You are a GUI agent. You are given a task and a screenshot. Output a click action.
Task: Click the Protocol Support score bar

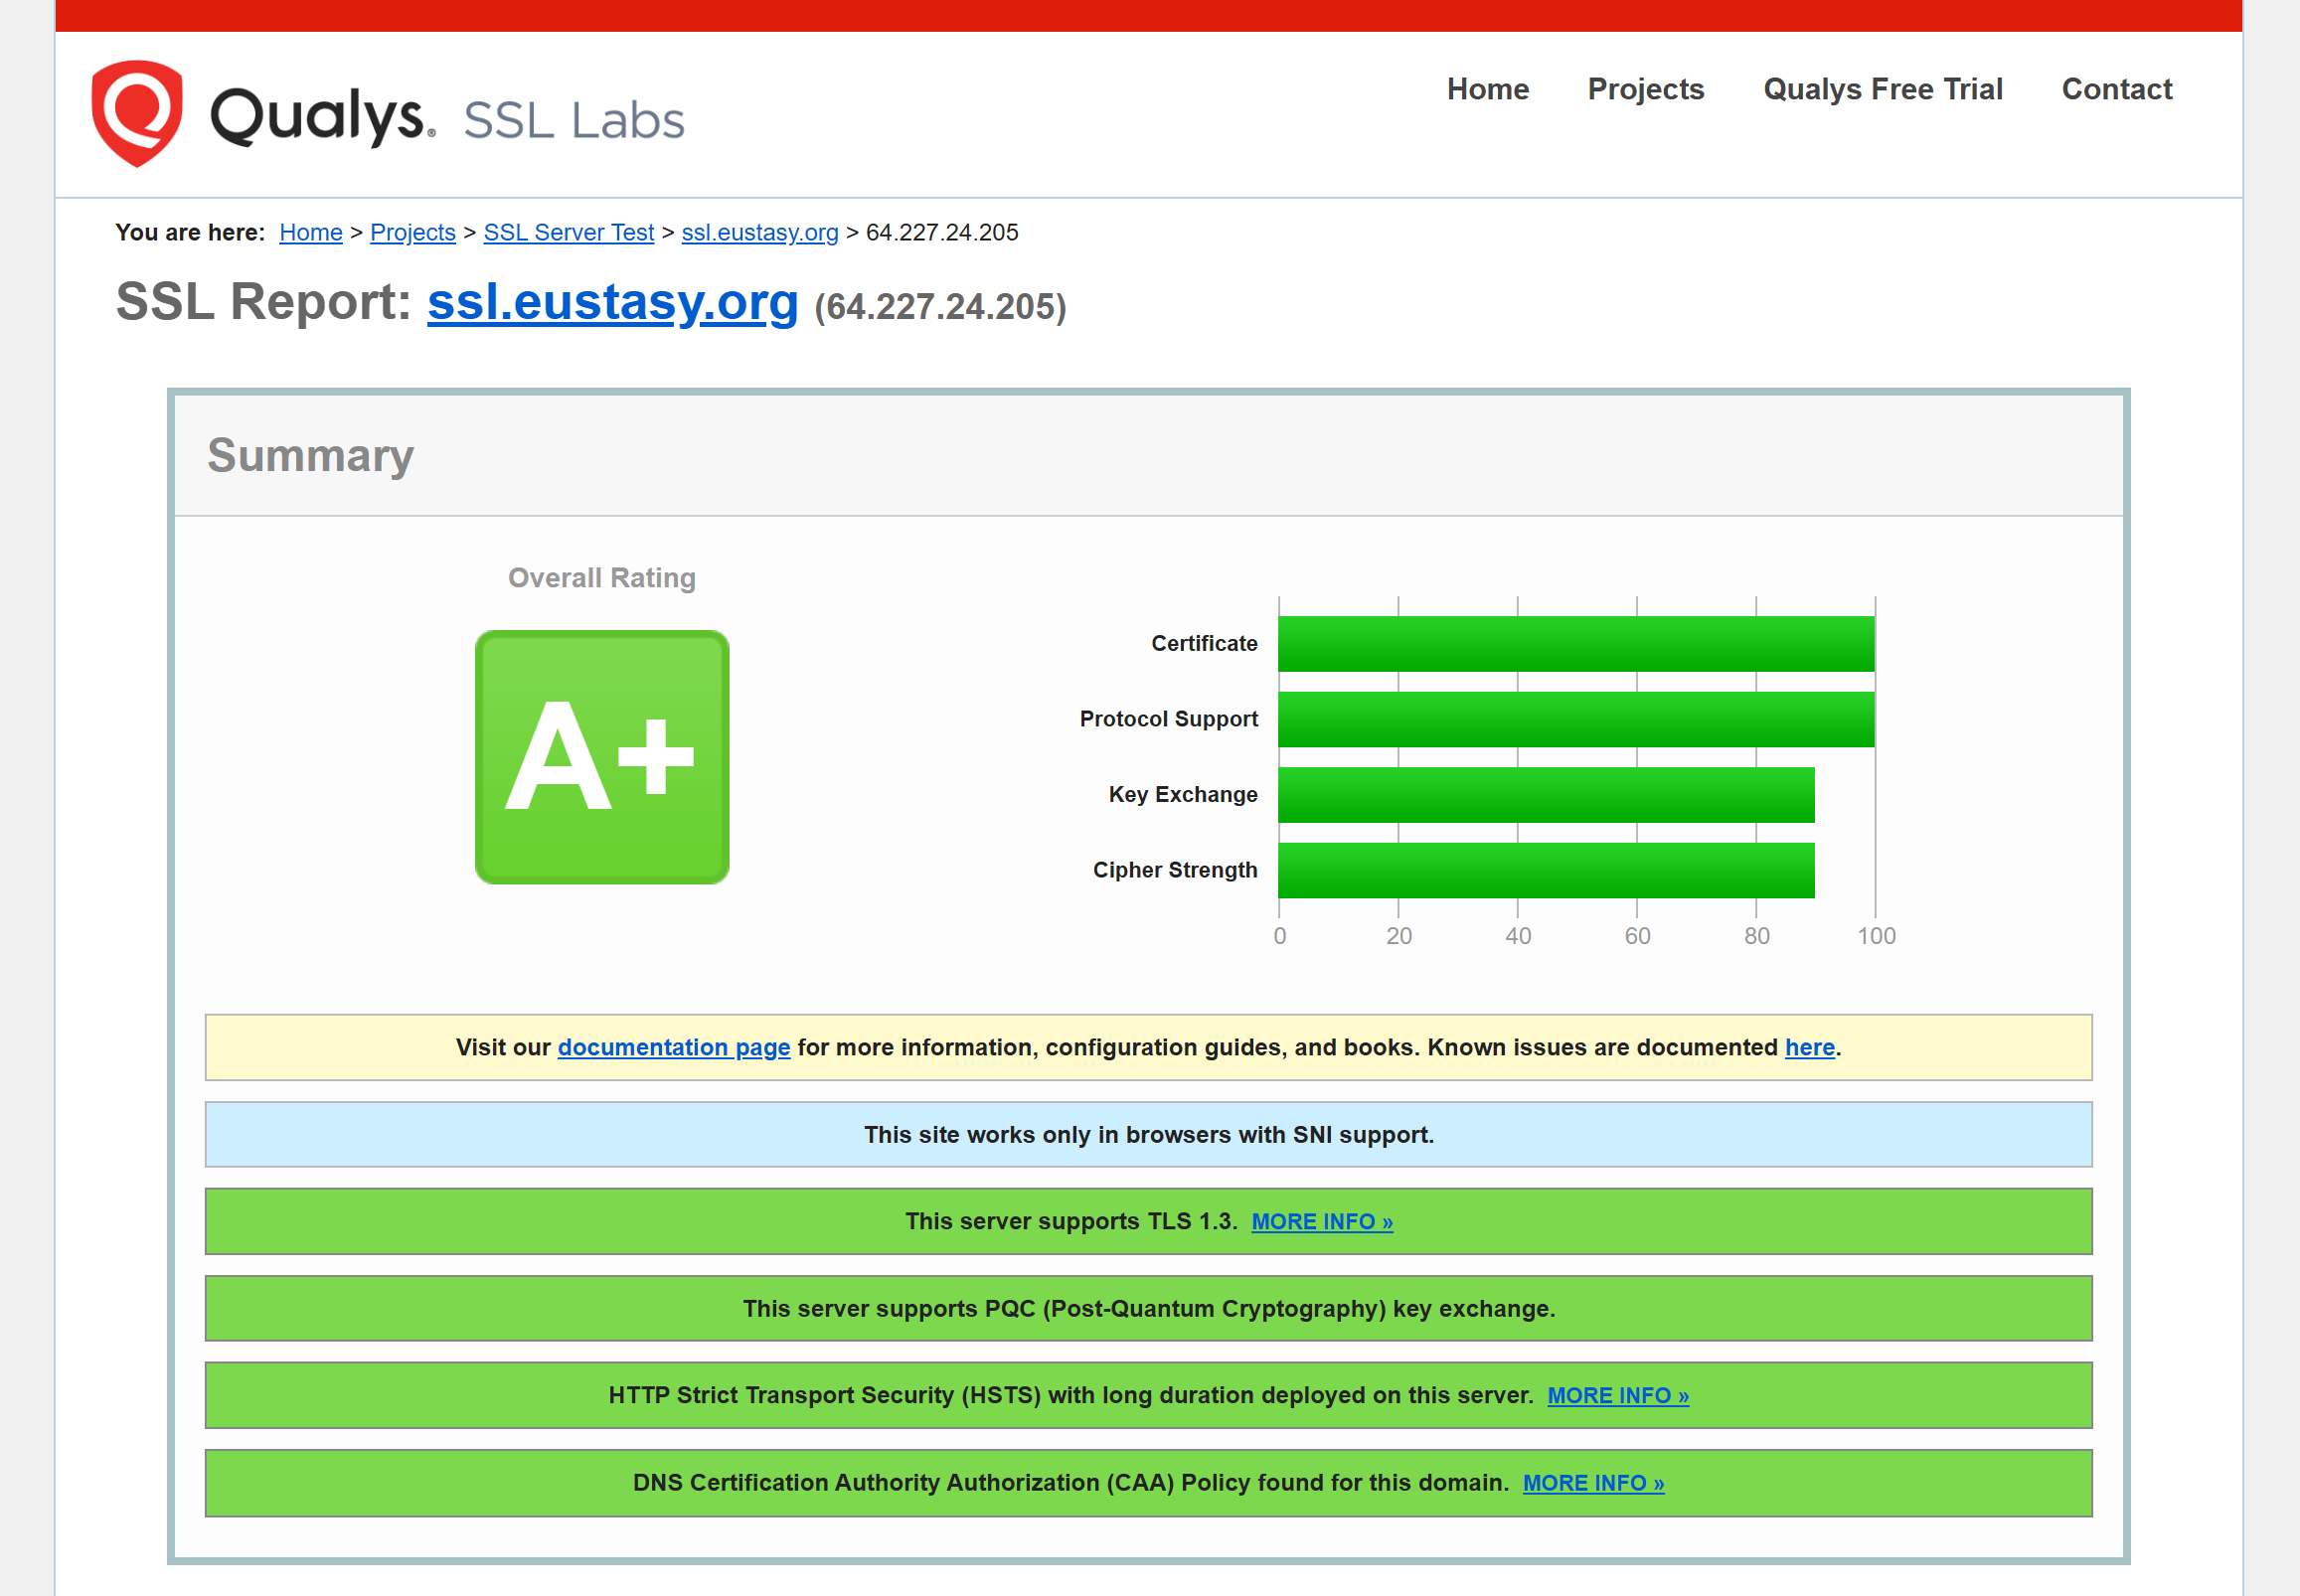point(1575,719)
